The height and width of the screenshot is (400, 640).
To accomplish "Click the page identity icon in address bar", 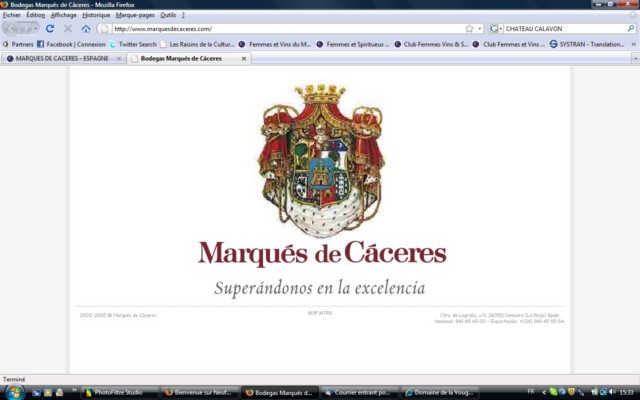I will point(104,29).
